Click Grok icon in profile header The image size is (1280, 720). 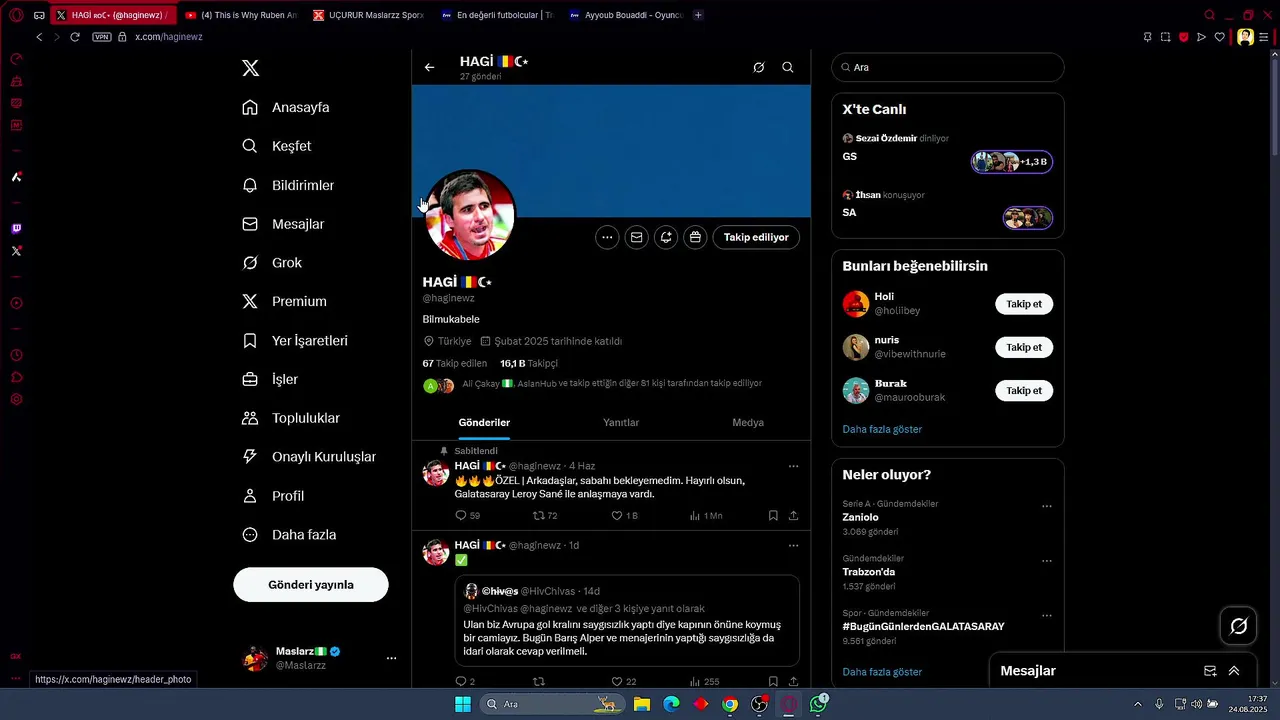(x=759, y=67)
